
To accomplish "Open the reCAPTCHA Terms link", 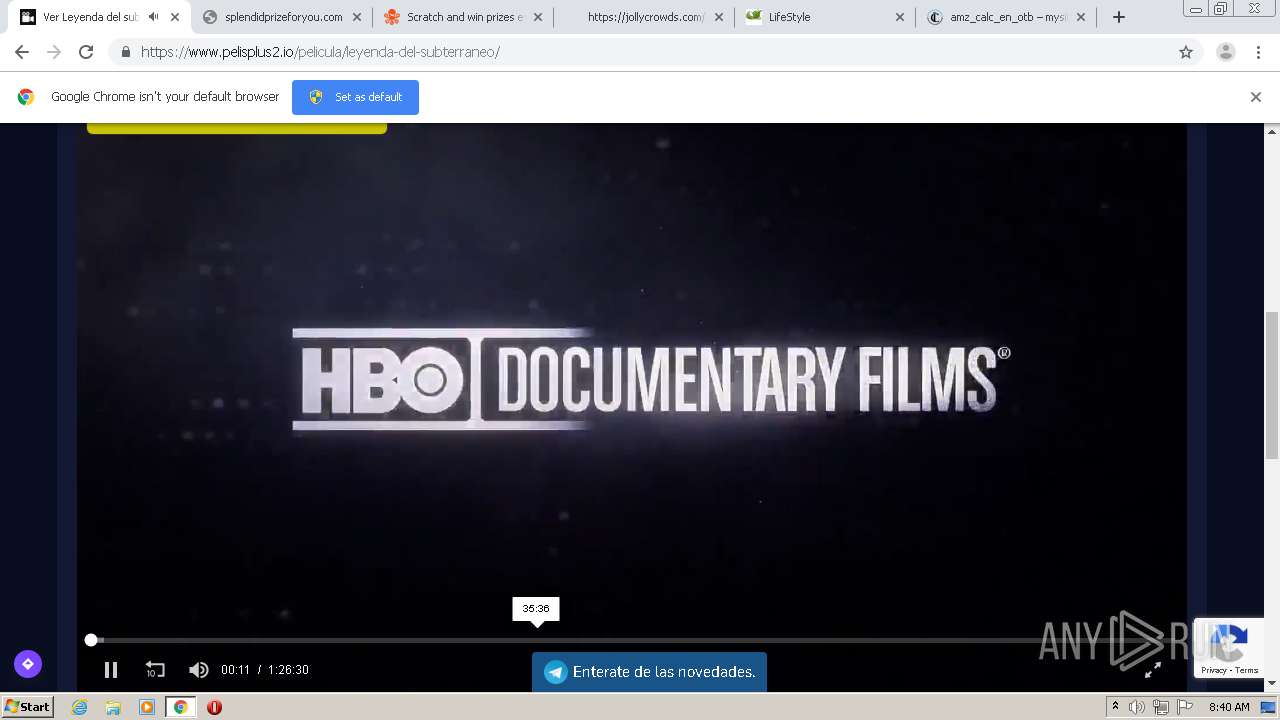I will click(1247, 670).
